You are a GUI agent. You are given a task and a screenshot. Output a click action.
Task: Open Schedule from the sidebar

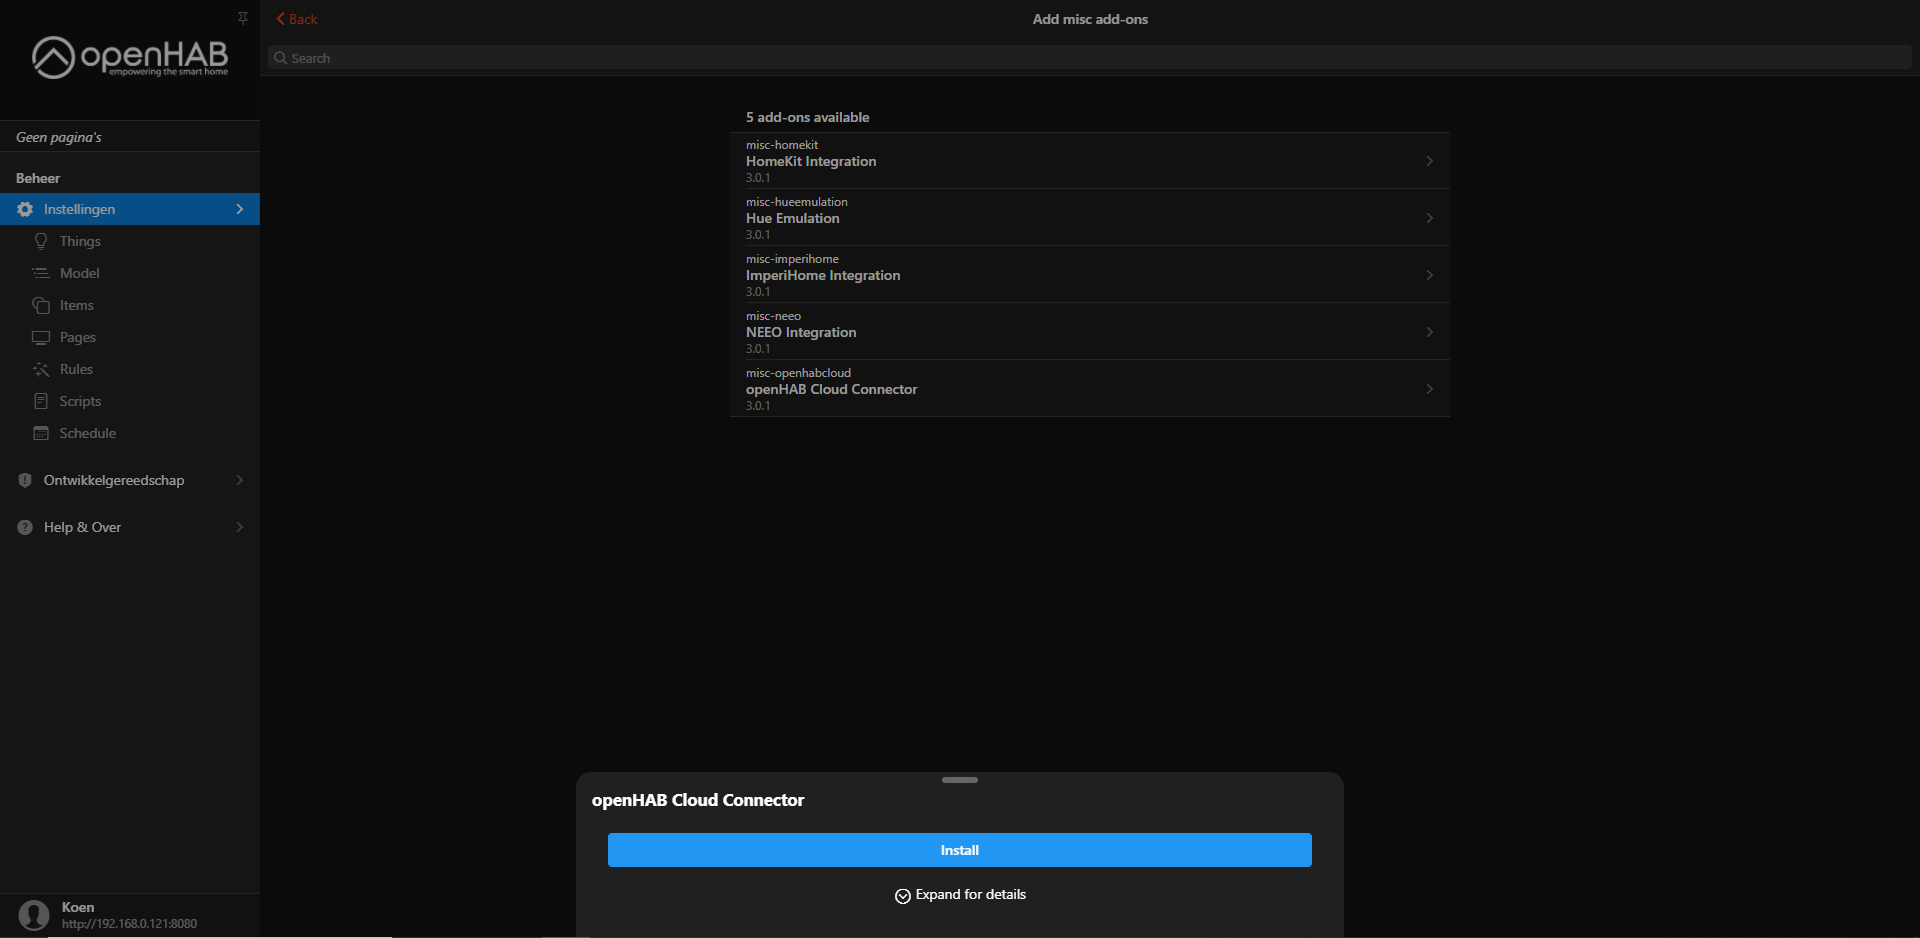[x=130, y=433]
